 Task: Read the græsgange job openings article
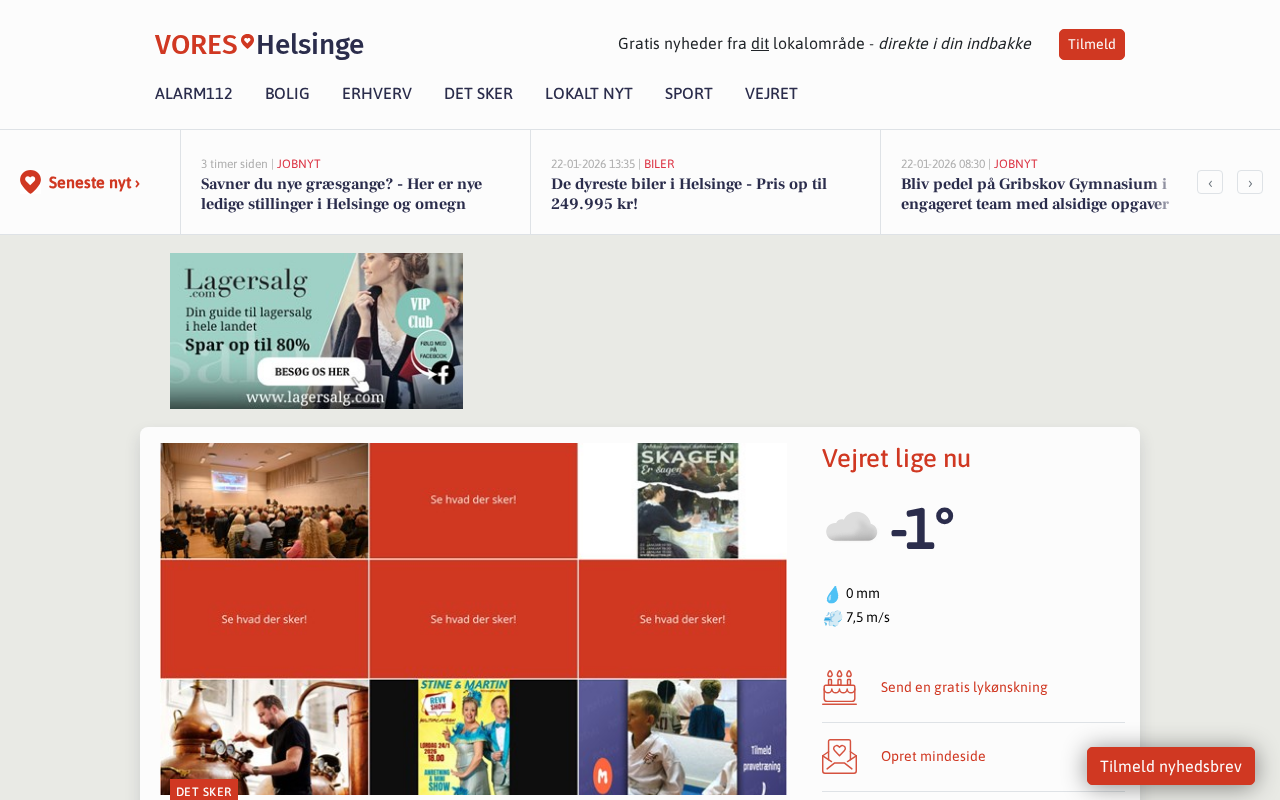[x=341, y=194]
